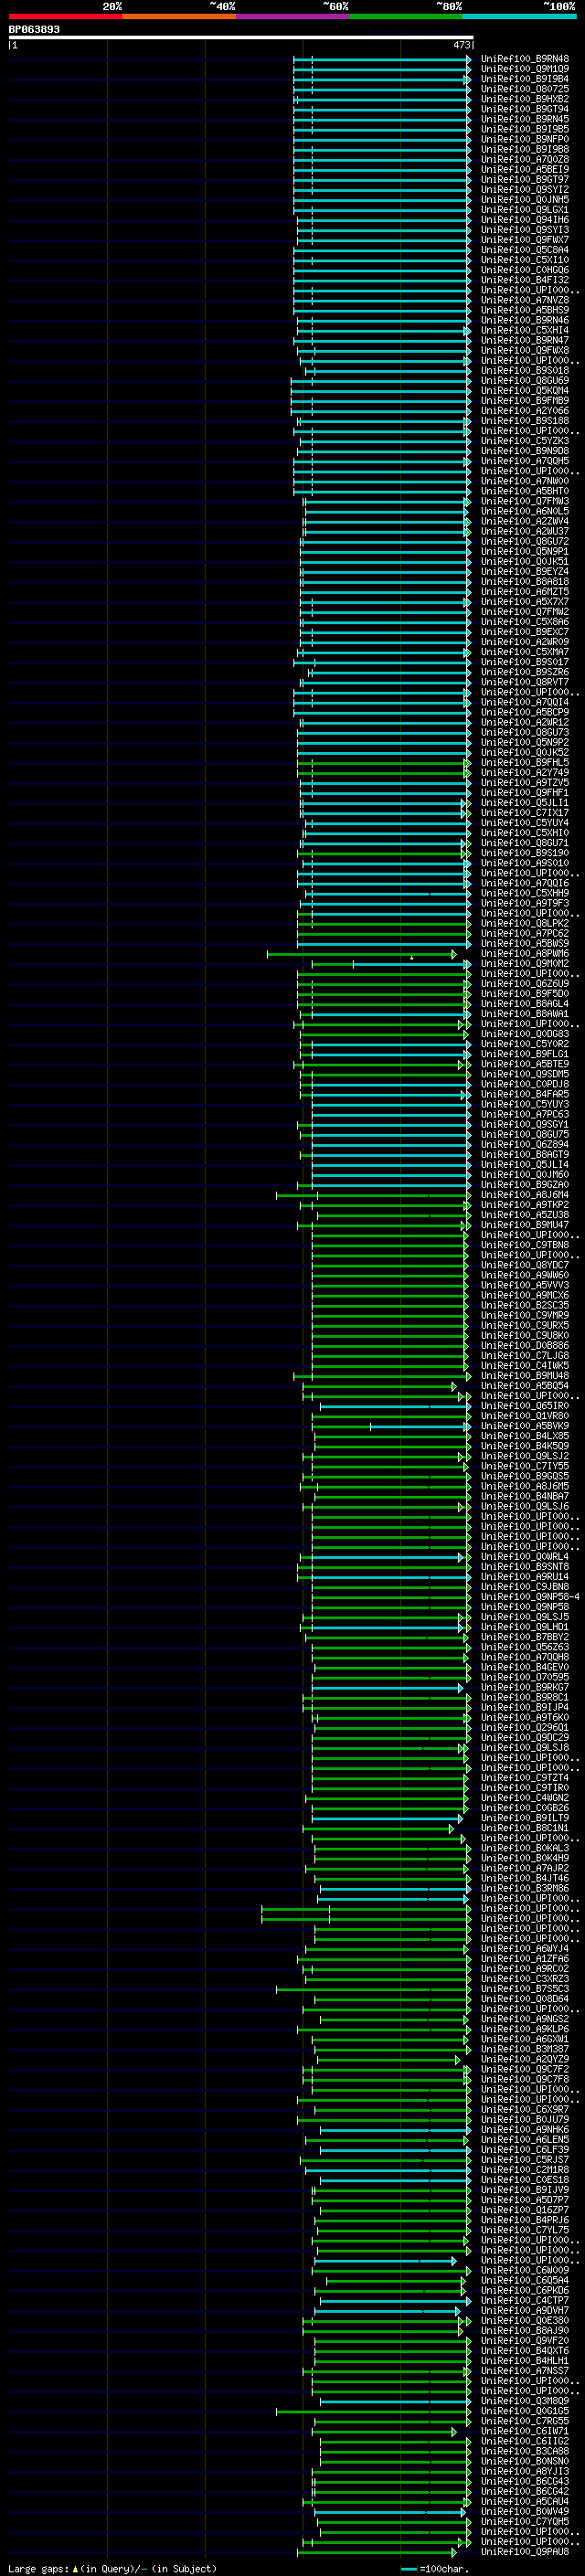Click cyan alignment bar in the A5BVK9 row

419,1426
